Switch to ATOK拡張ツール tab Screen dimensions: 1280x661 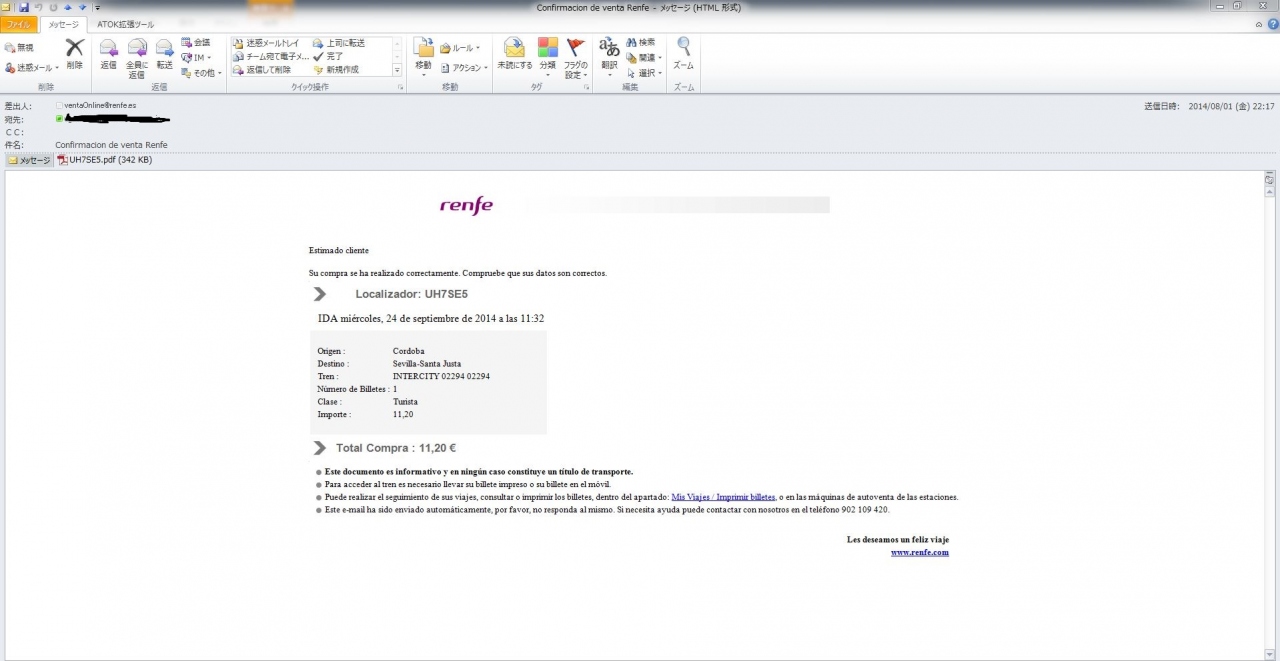[125, 24]
